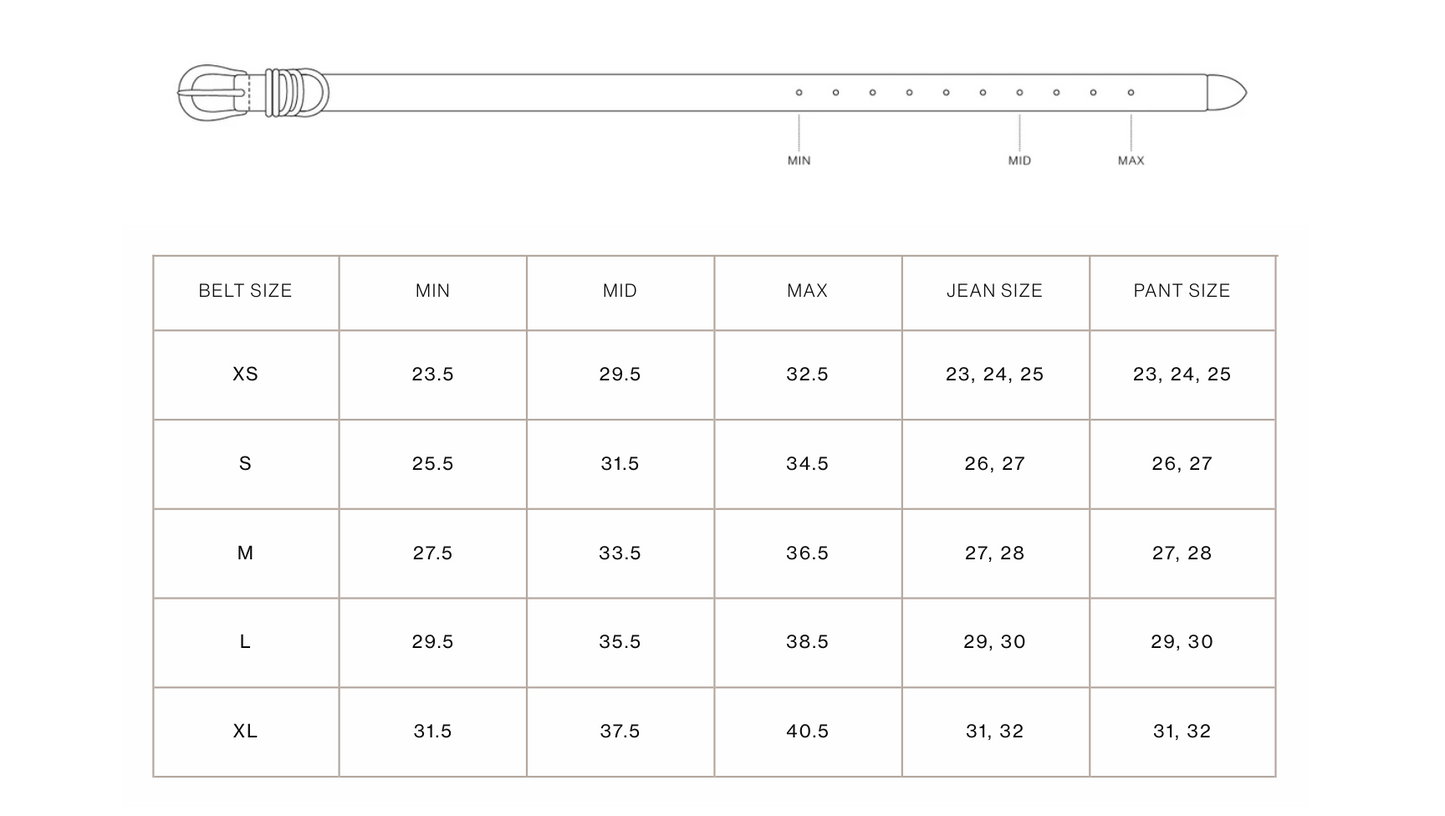Select the XL belt size row label

tap(245, 731)
